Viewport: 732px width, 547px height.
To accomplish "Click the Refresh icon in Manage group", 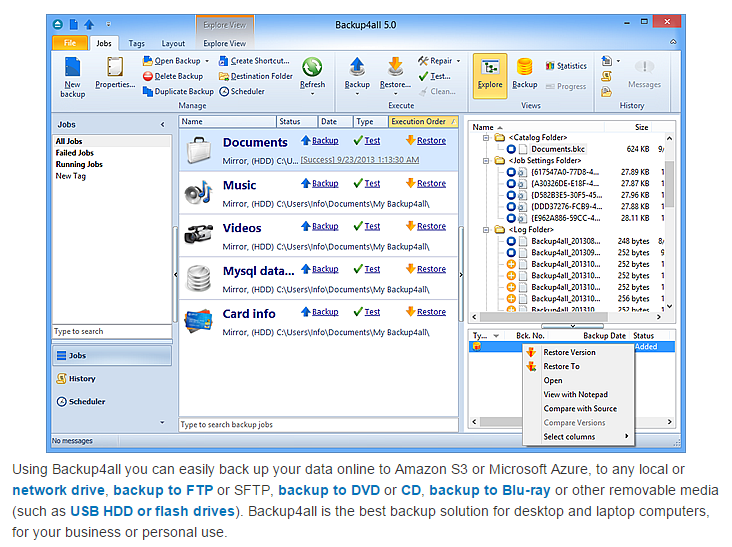I will tap(312, 68).
